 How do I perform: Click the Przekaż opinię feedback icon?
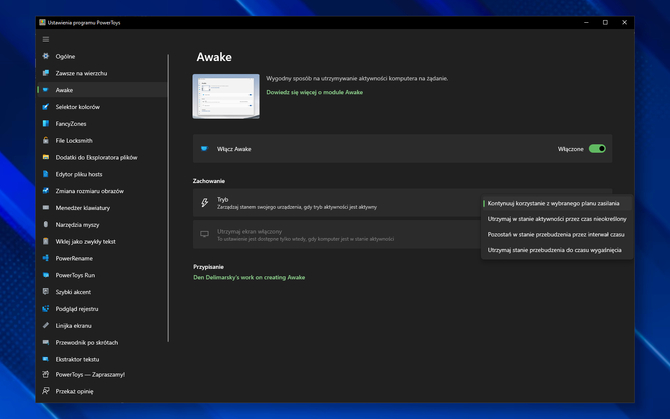click(x=46, y=391)
